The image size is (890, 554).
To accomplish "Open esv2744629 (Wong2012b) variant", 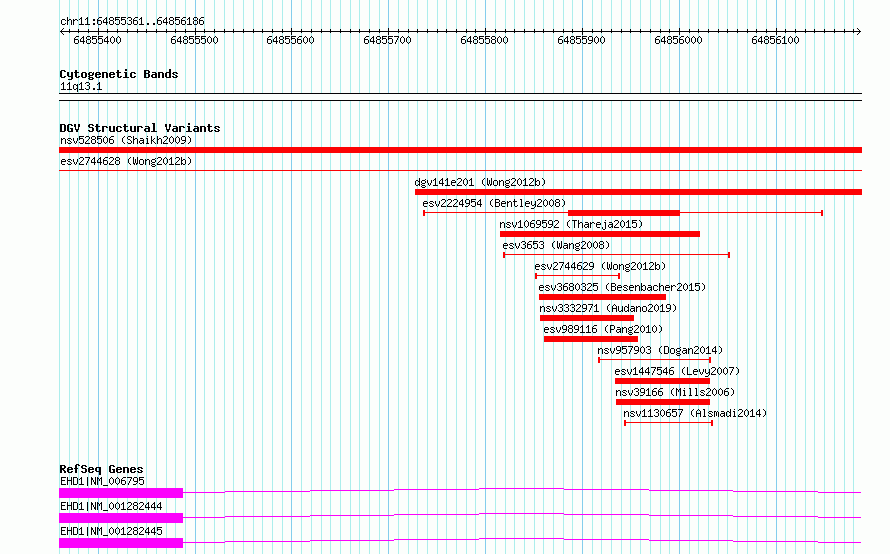I will [600, 266].
